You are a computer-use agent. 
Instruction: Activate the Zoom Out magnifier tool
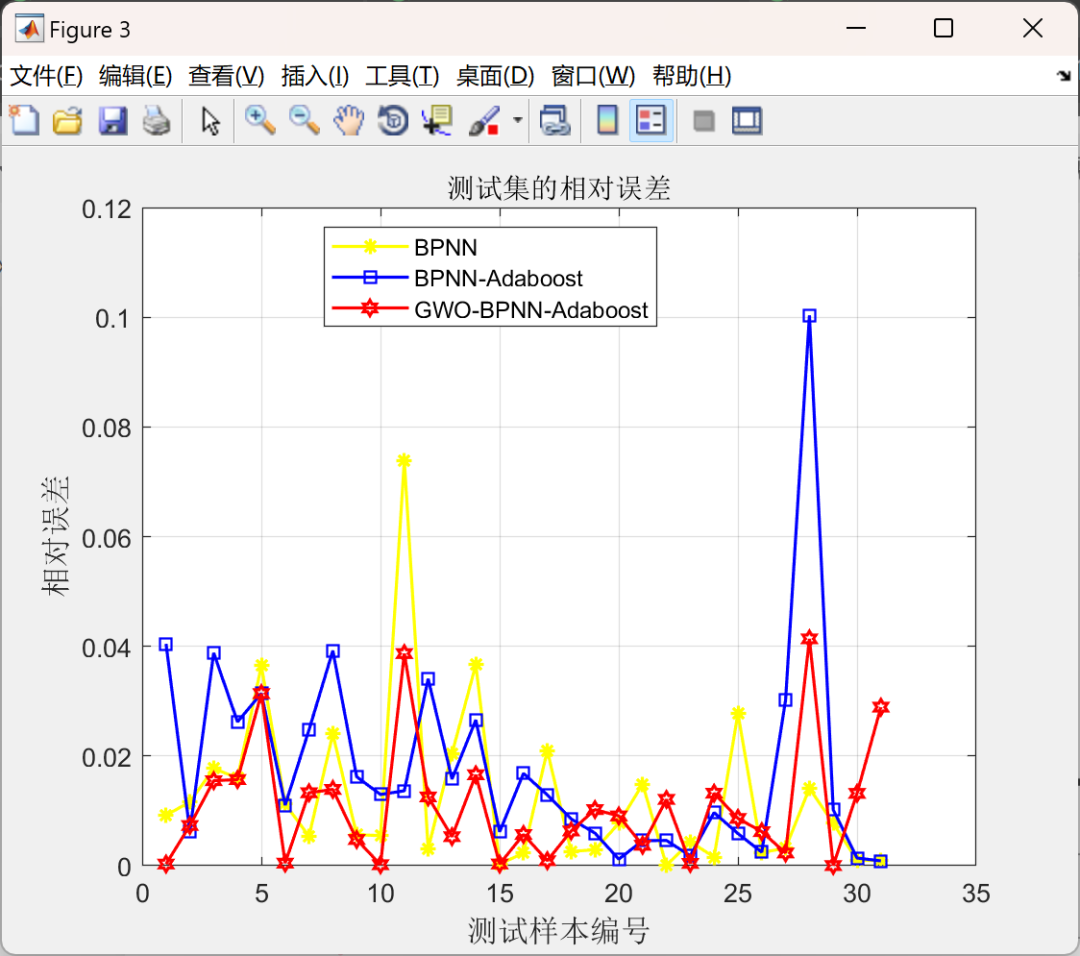tap(304, 121)
